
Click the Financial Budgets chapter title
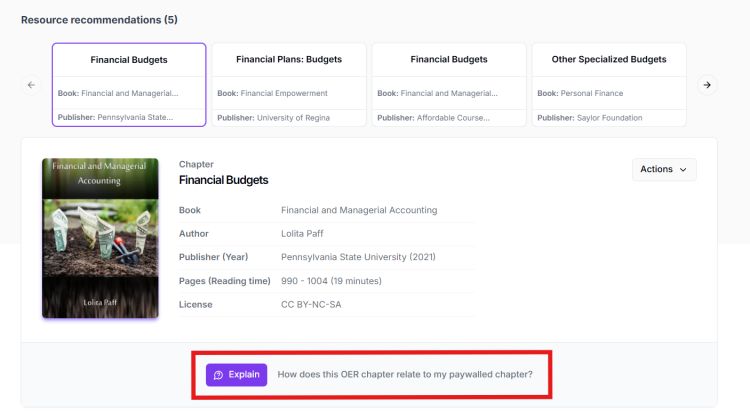point(224,180)
